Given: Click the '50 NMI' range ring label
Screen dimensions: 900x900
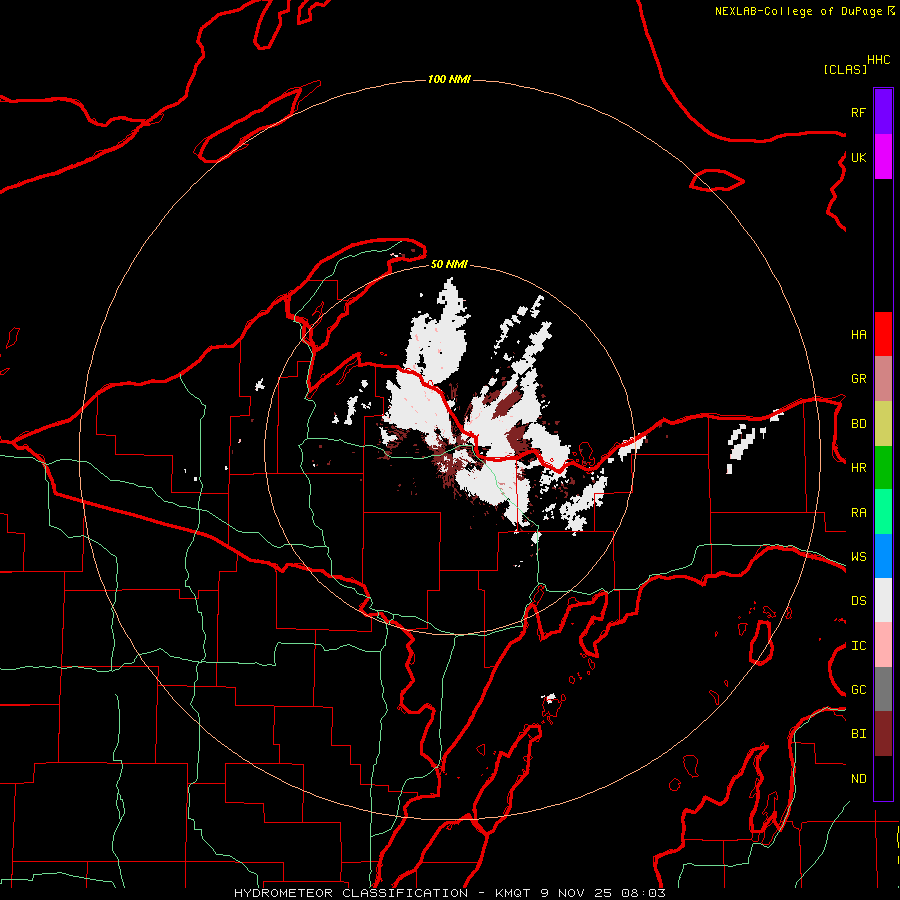Looking at the screenshot, I should click(x=449, y=265).
